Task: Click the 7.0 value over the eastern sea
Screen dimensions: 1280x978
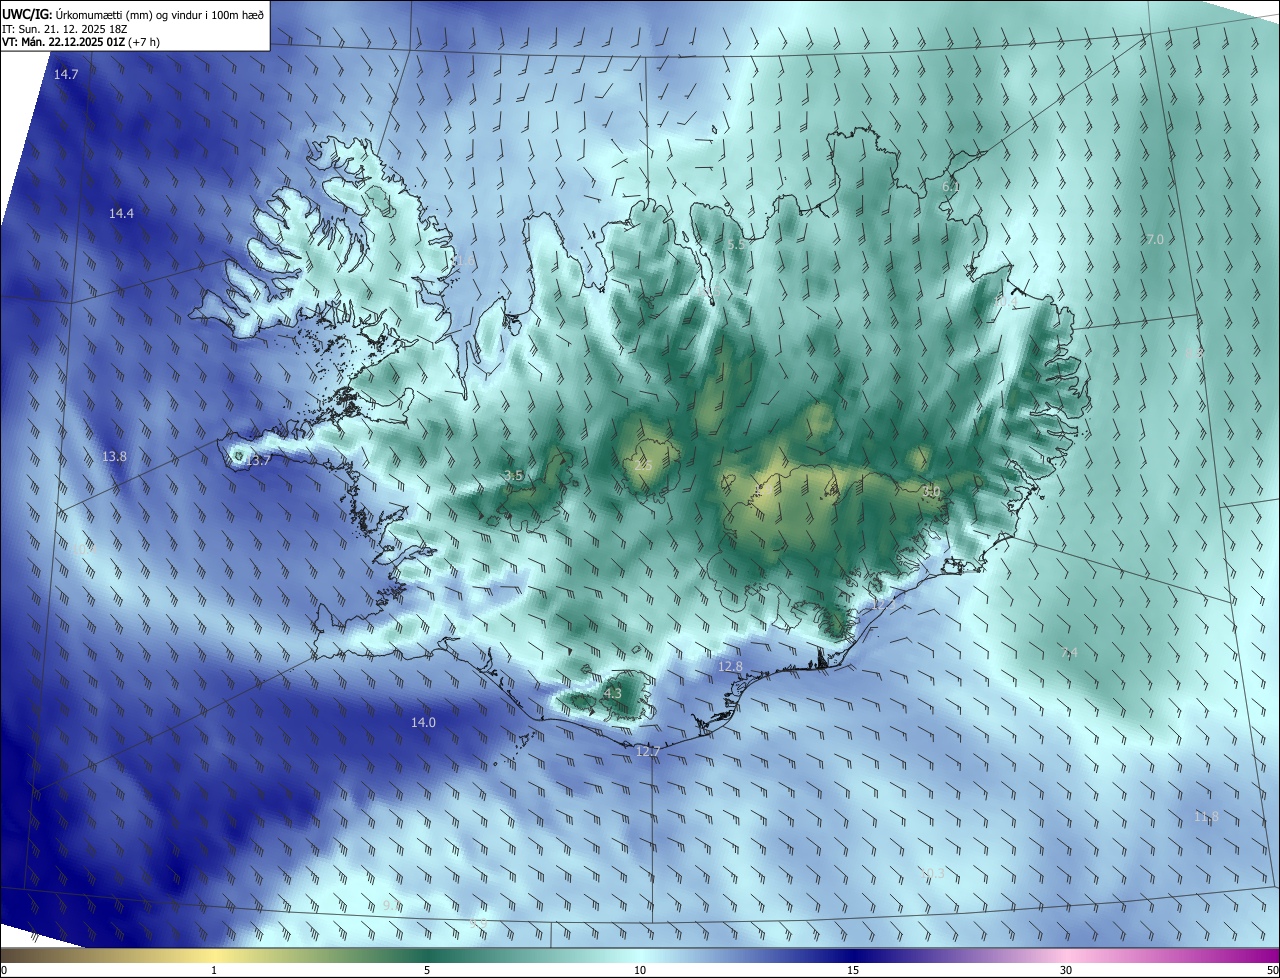Action: (1154, 239)
